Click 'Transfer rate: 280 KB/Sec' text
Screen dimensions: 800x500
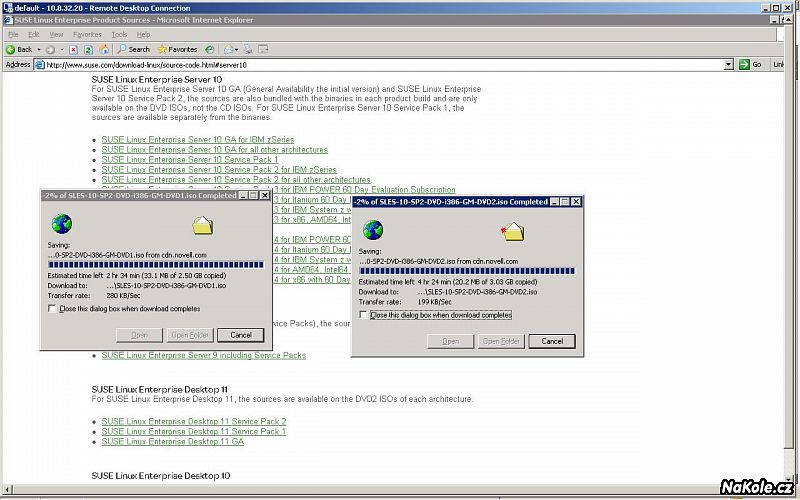tap(94, 295)
